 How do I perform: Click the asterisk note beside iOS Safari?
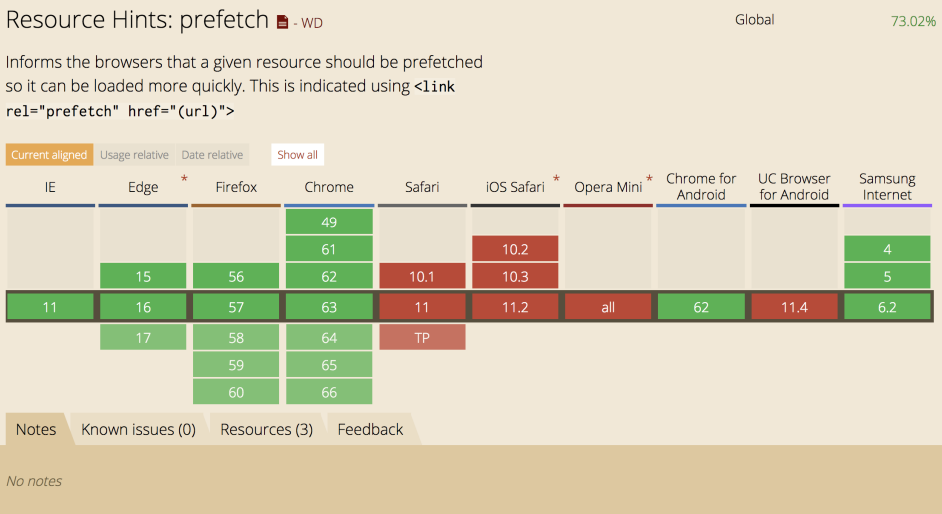(x=556, y=179)
